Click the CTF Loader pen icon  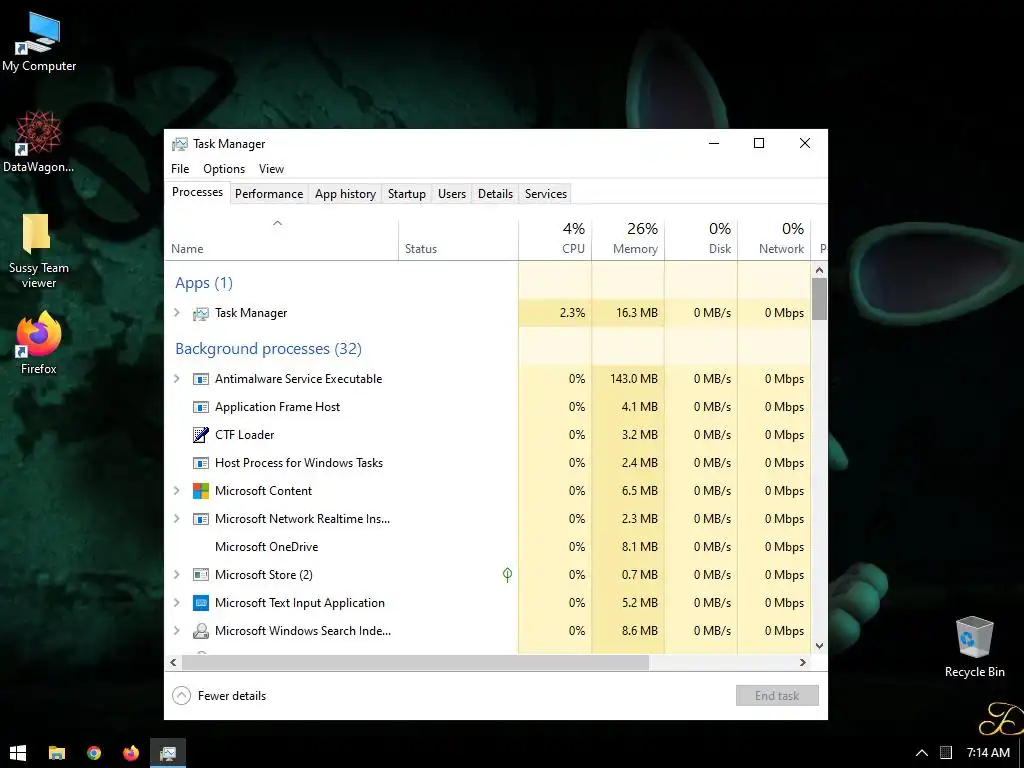(200, 435)
